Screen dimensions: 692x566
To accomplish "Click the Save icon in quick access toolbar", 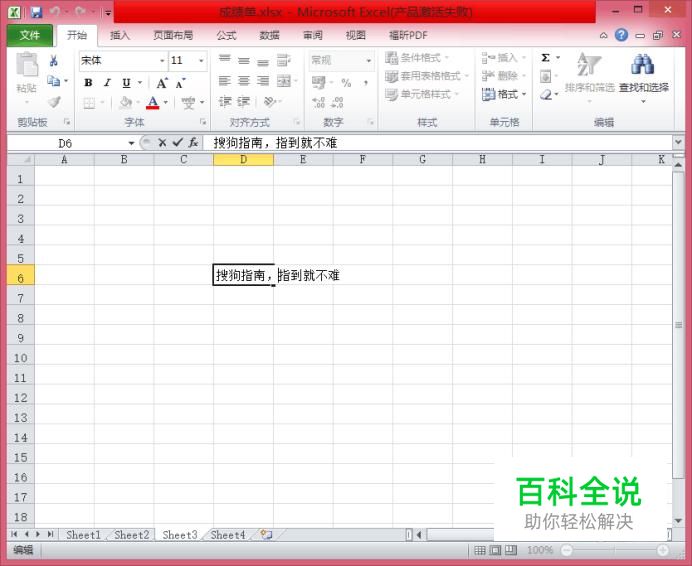I will click(x=36, y=12).
